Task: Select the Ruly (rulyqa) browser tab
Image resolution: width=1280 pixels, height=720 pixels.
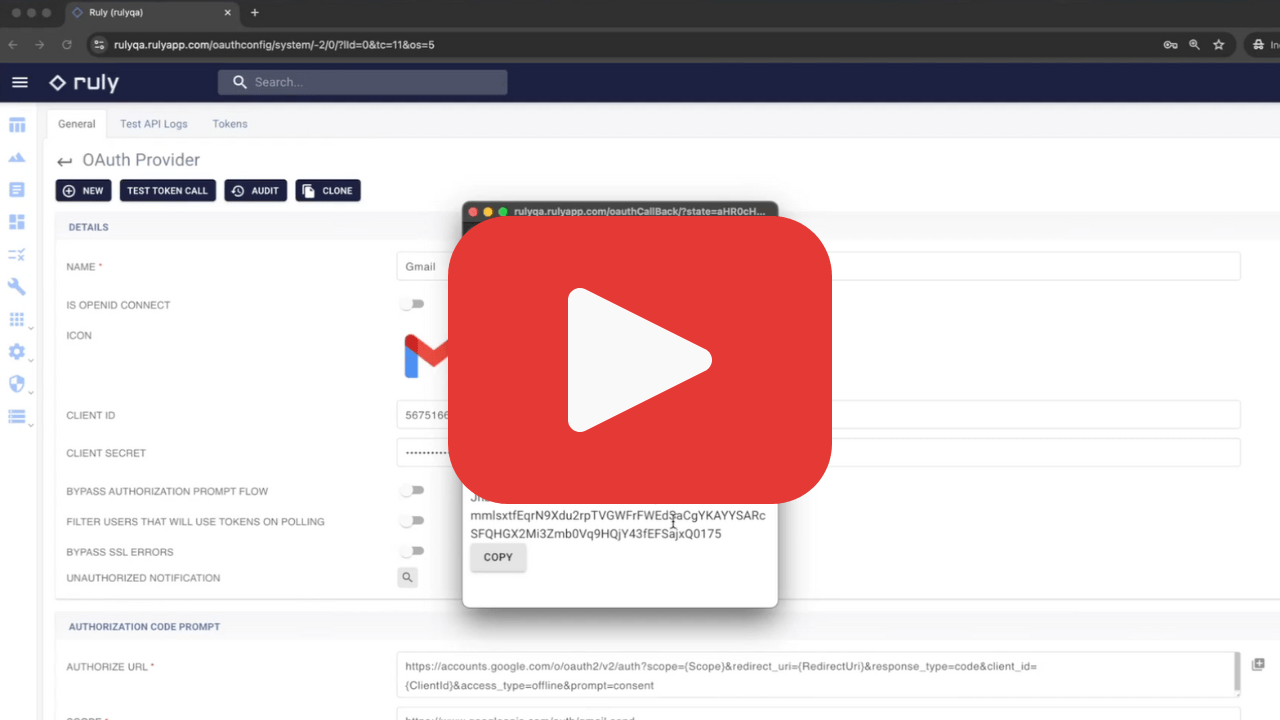Action: pyautogui.click(x=151, y=13)
